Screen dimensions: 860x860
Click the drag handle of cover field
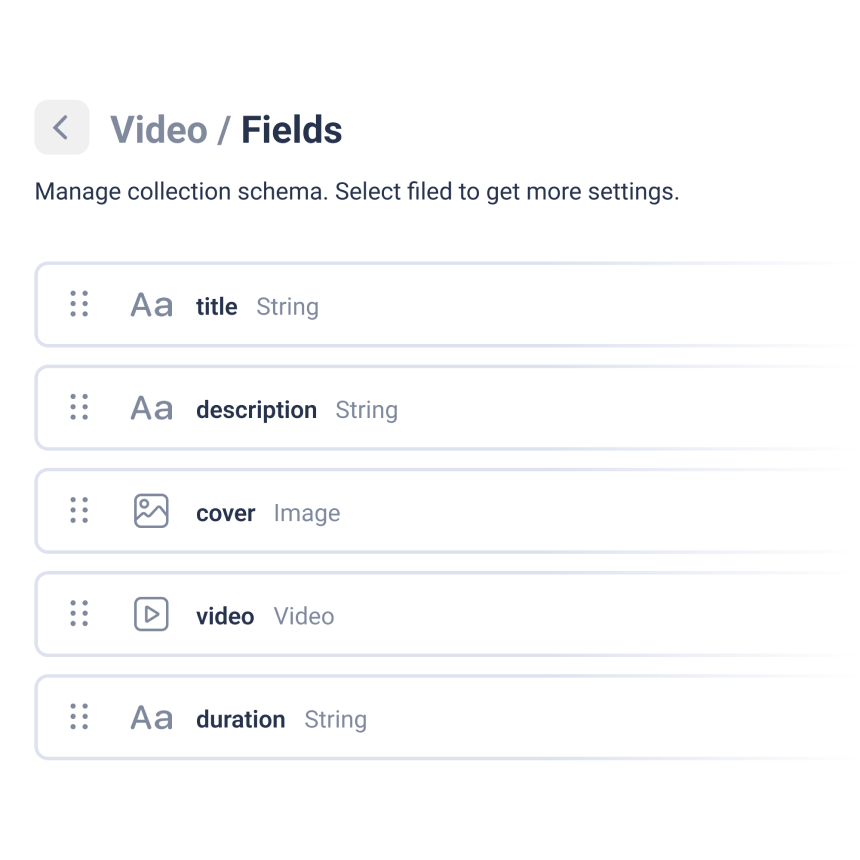coord(79,511)
